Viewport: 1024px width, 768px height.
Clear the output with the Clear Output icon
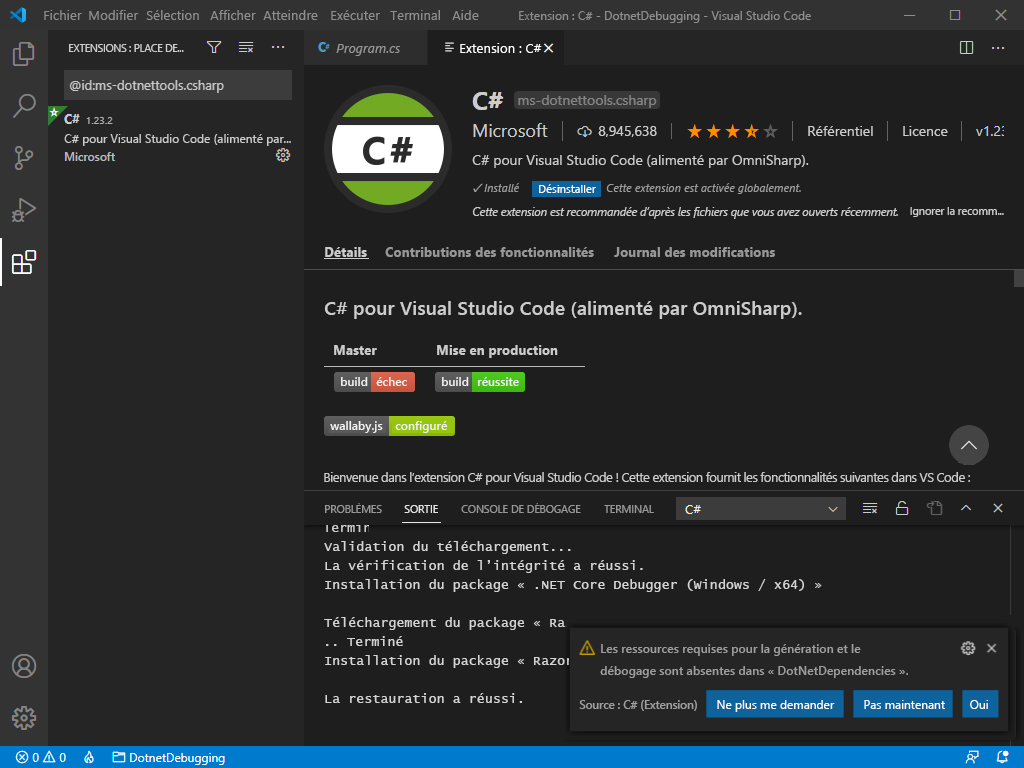tap(869, 508)
